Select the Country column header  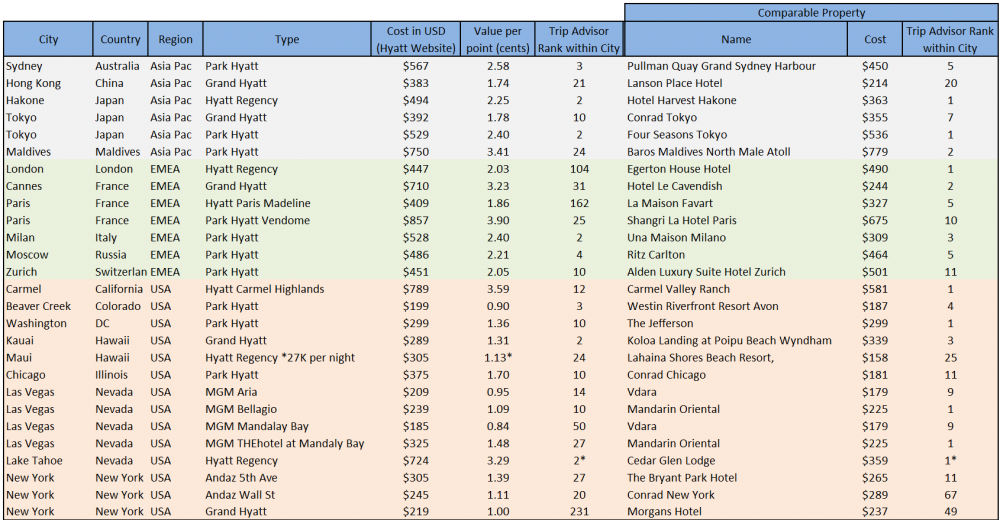(x=121, y=40)
